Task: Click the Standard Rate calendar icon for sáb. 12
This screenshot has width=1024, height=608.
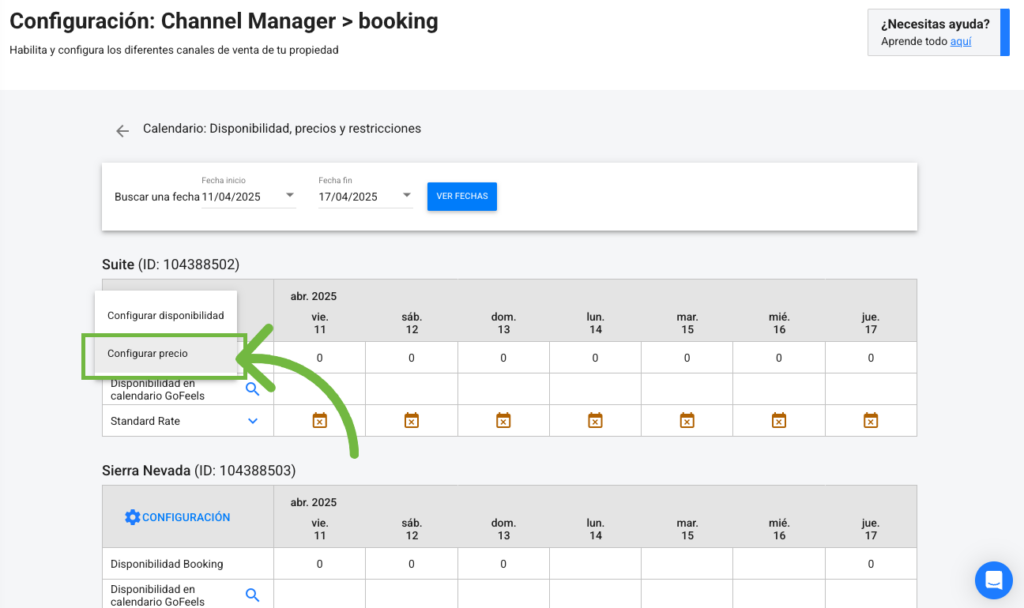Action: [x=411, y=421]
